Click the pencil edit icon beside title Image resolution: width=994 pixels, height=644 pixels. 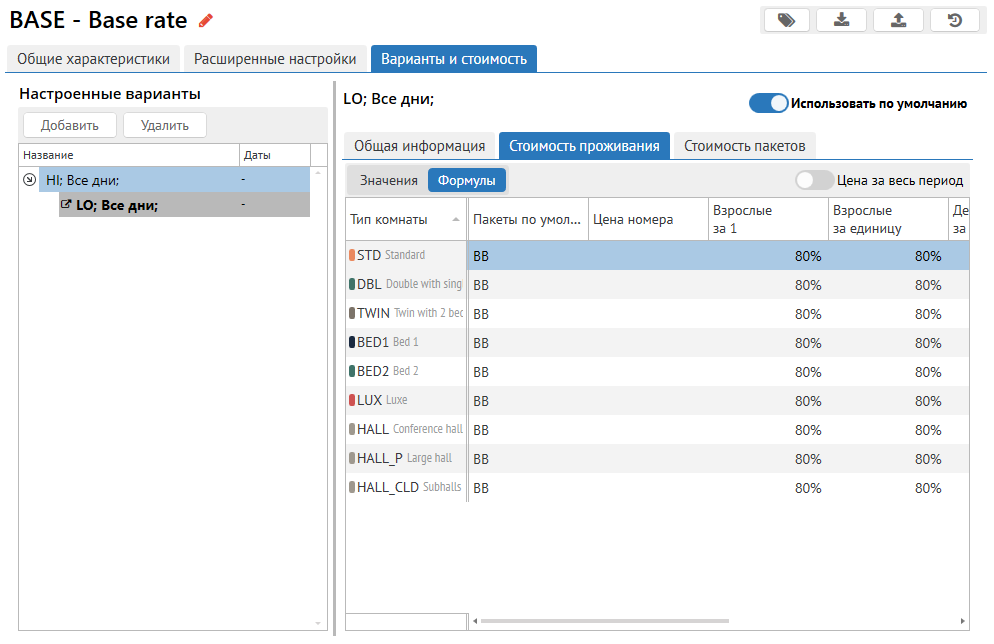point(207,20)
